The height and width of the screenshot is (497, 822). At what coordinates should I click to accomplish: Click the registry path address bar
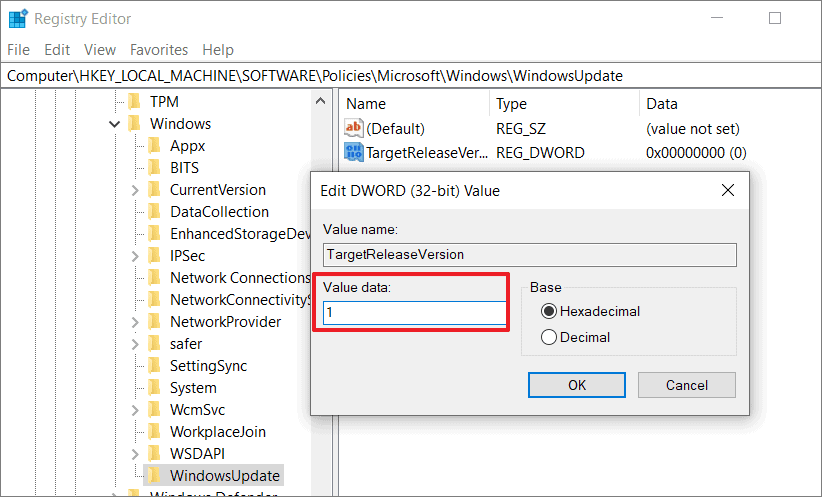coord(411,76)
